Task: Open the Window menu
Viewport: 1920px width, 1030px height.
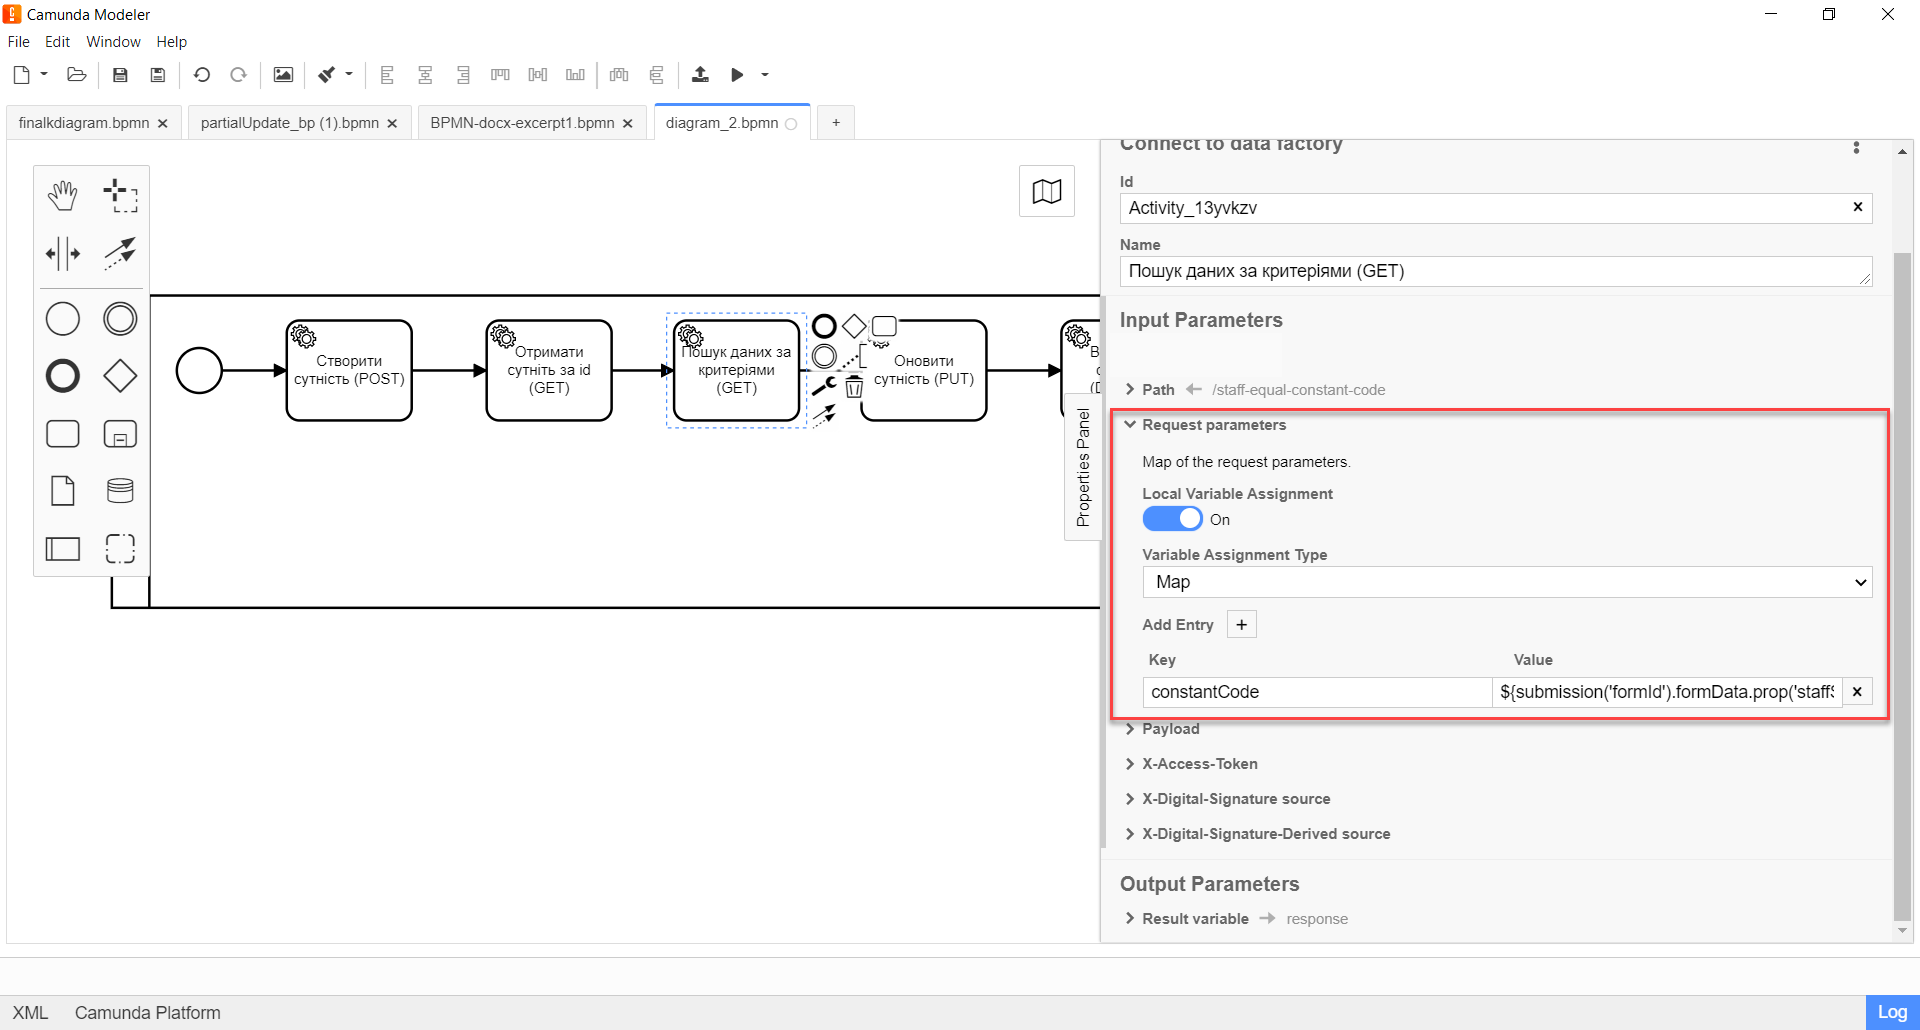Action: pyautogui.click(x=113, y=42)
